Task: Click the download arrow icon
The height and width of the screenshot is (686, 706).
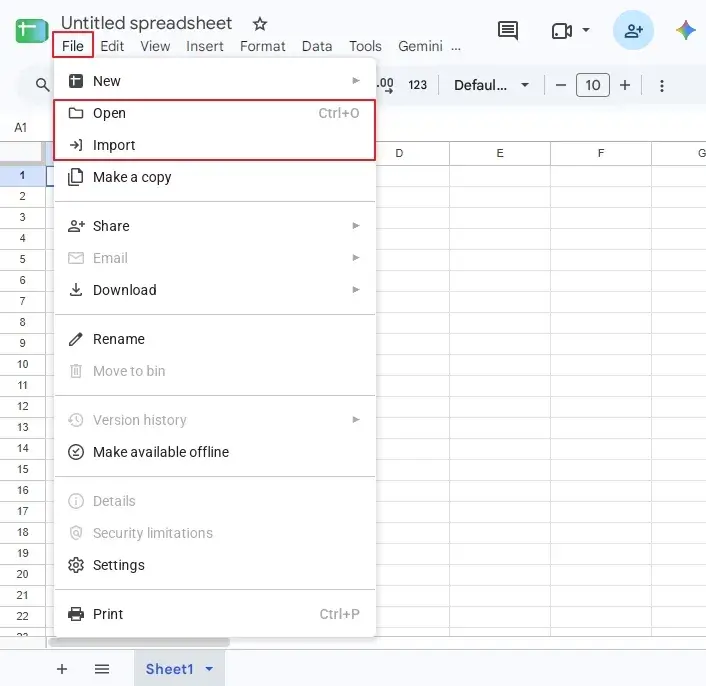Action: [x=76, y=289]
